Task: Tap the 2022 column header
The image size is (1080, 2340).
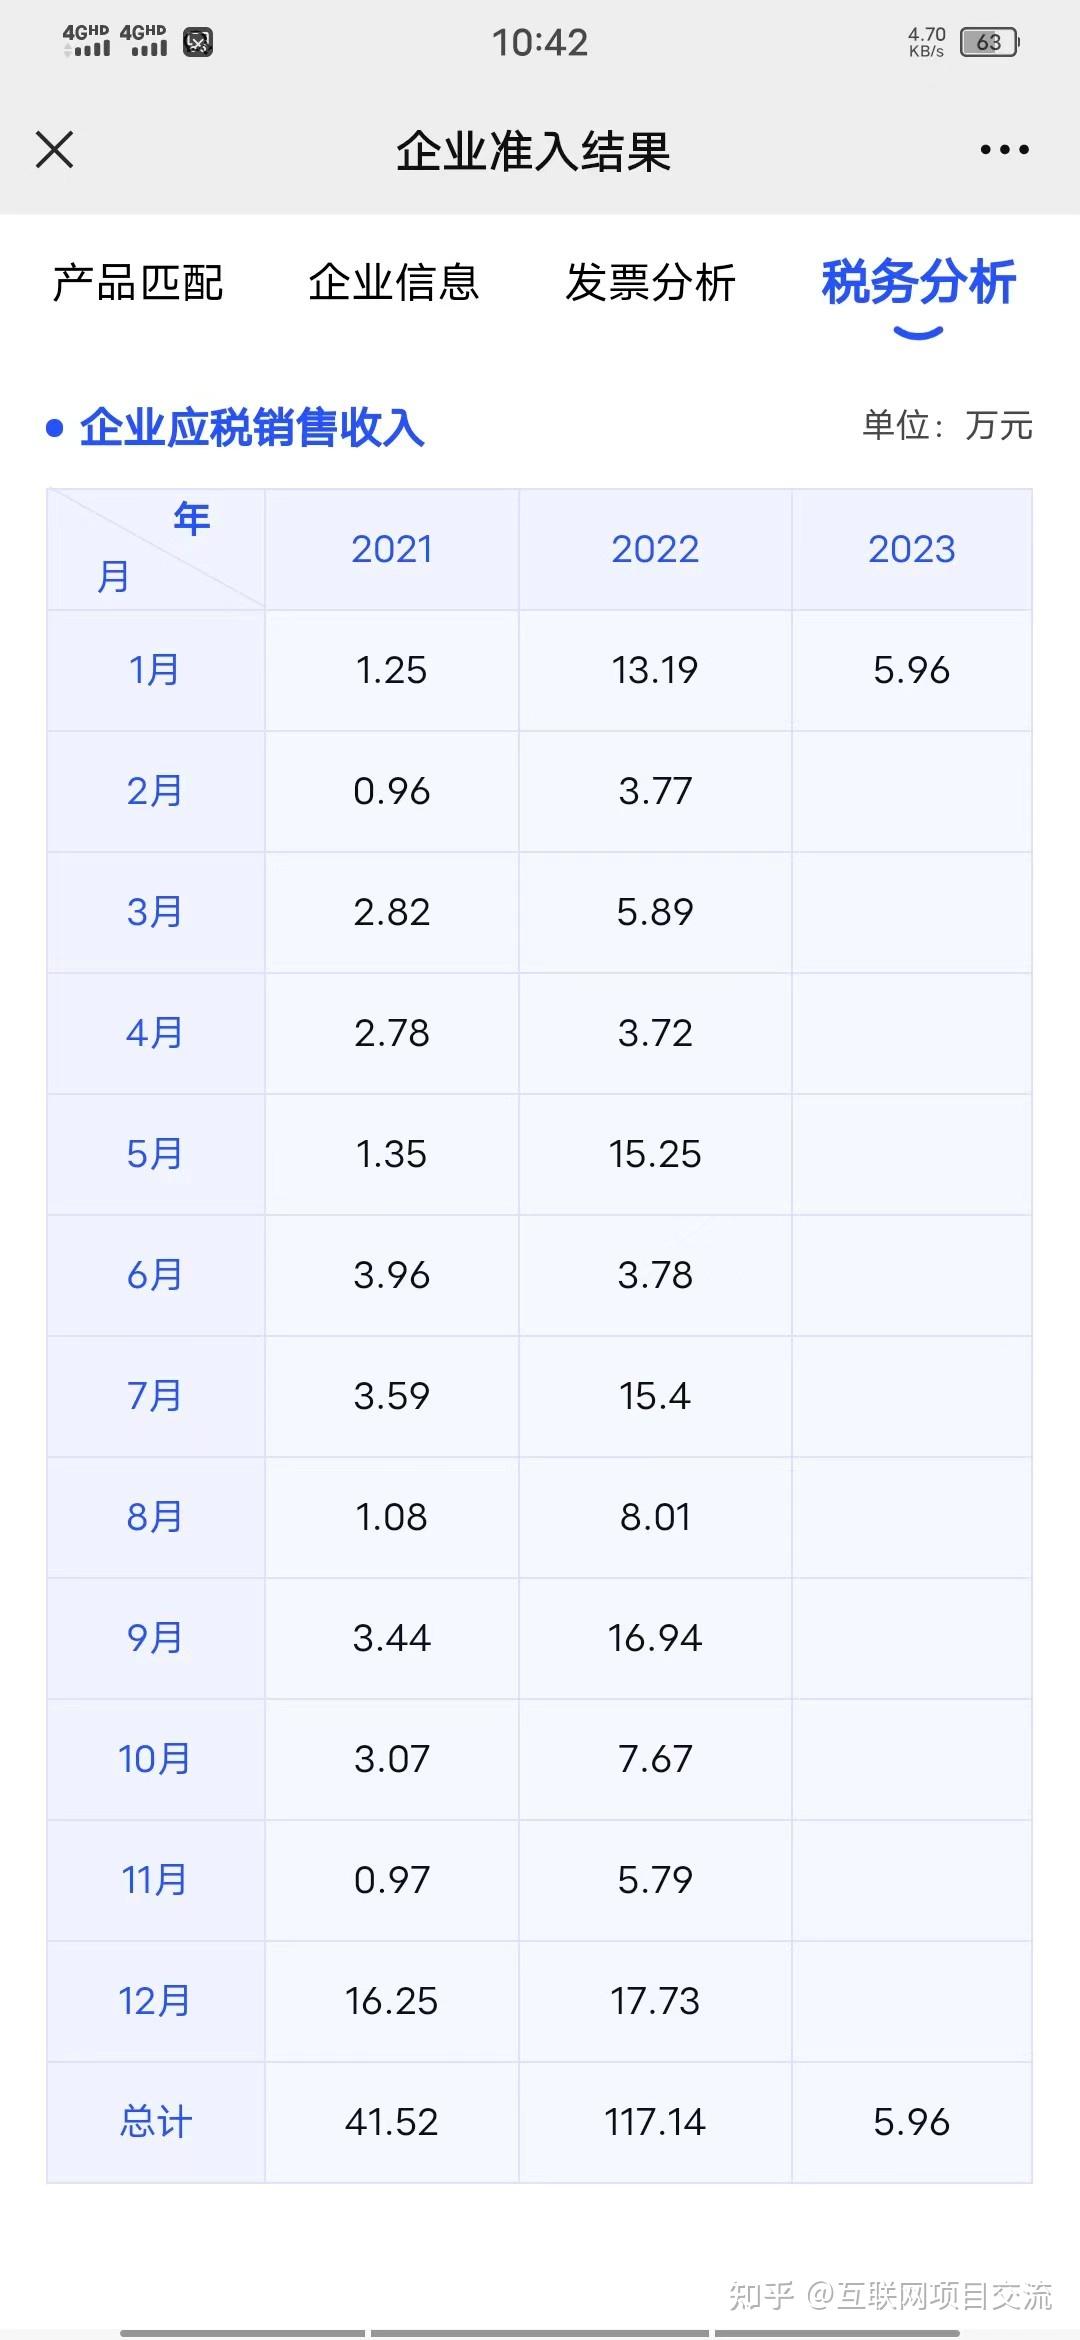Action: point(655,549)
